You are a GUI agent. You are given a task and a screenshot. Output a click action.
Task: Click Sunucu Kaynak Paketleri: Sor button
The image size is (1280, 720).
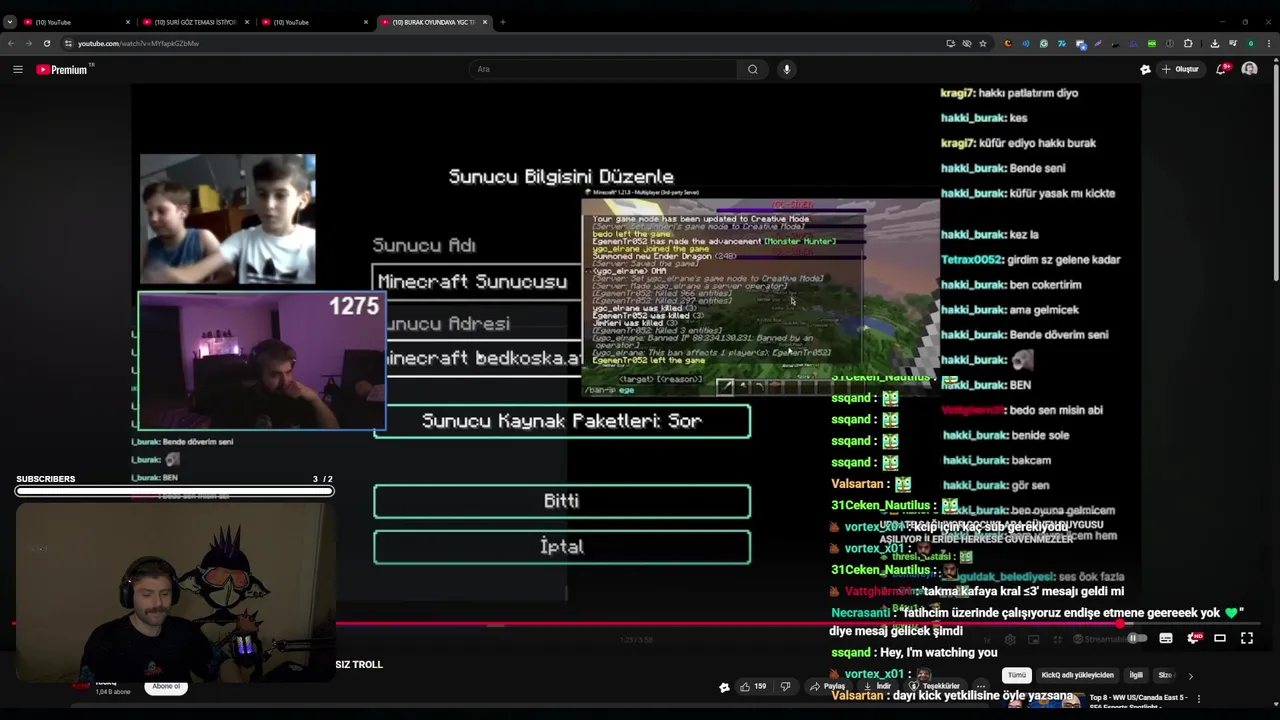(562, 421)
